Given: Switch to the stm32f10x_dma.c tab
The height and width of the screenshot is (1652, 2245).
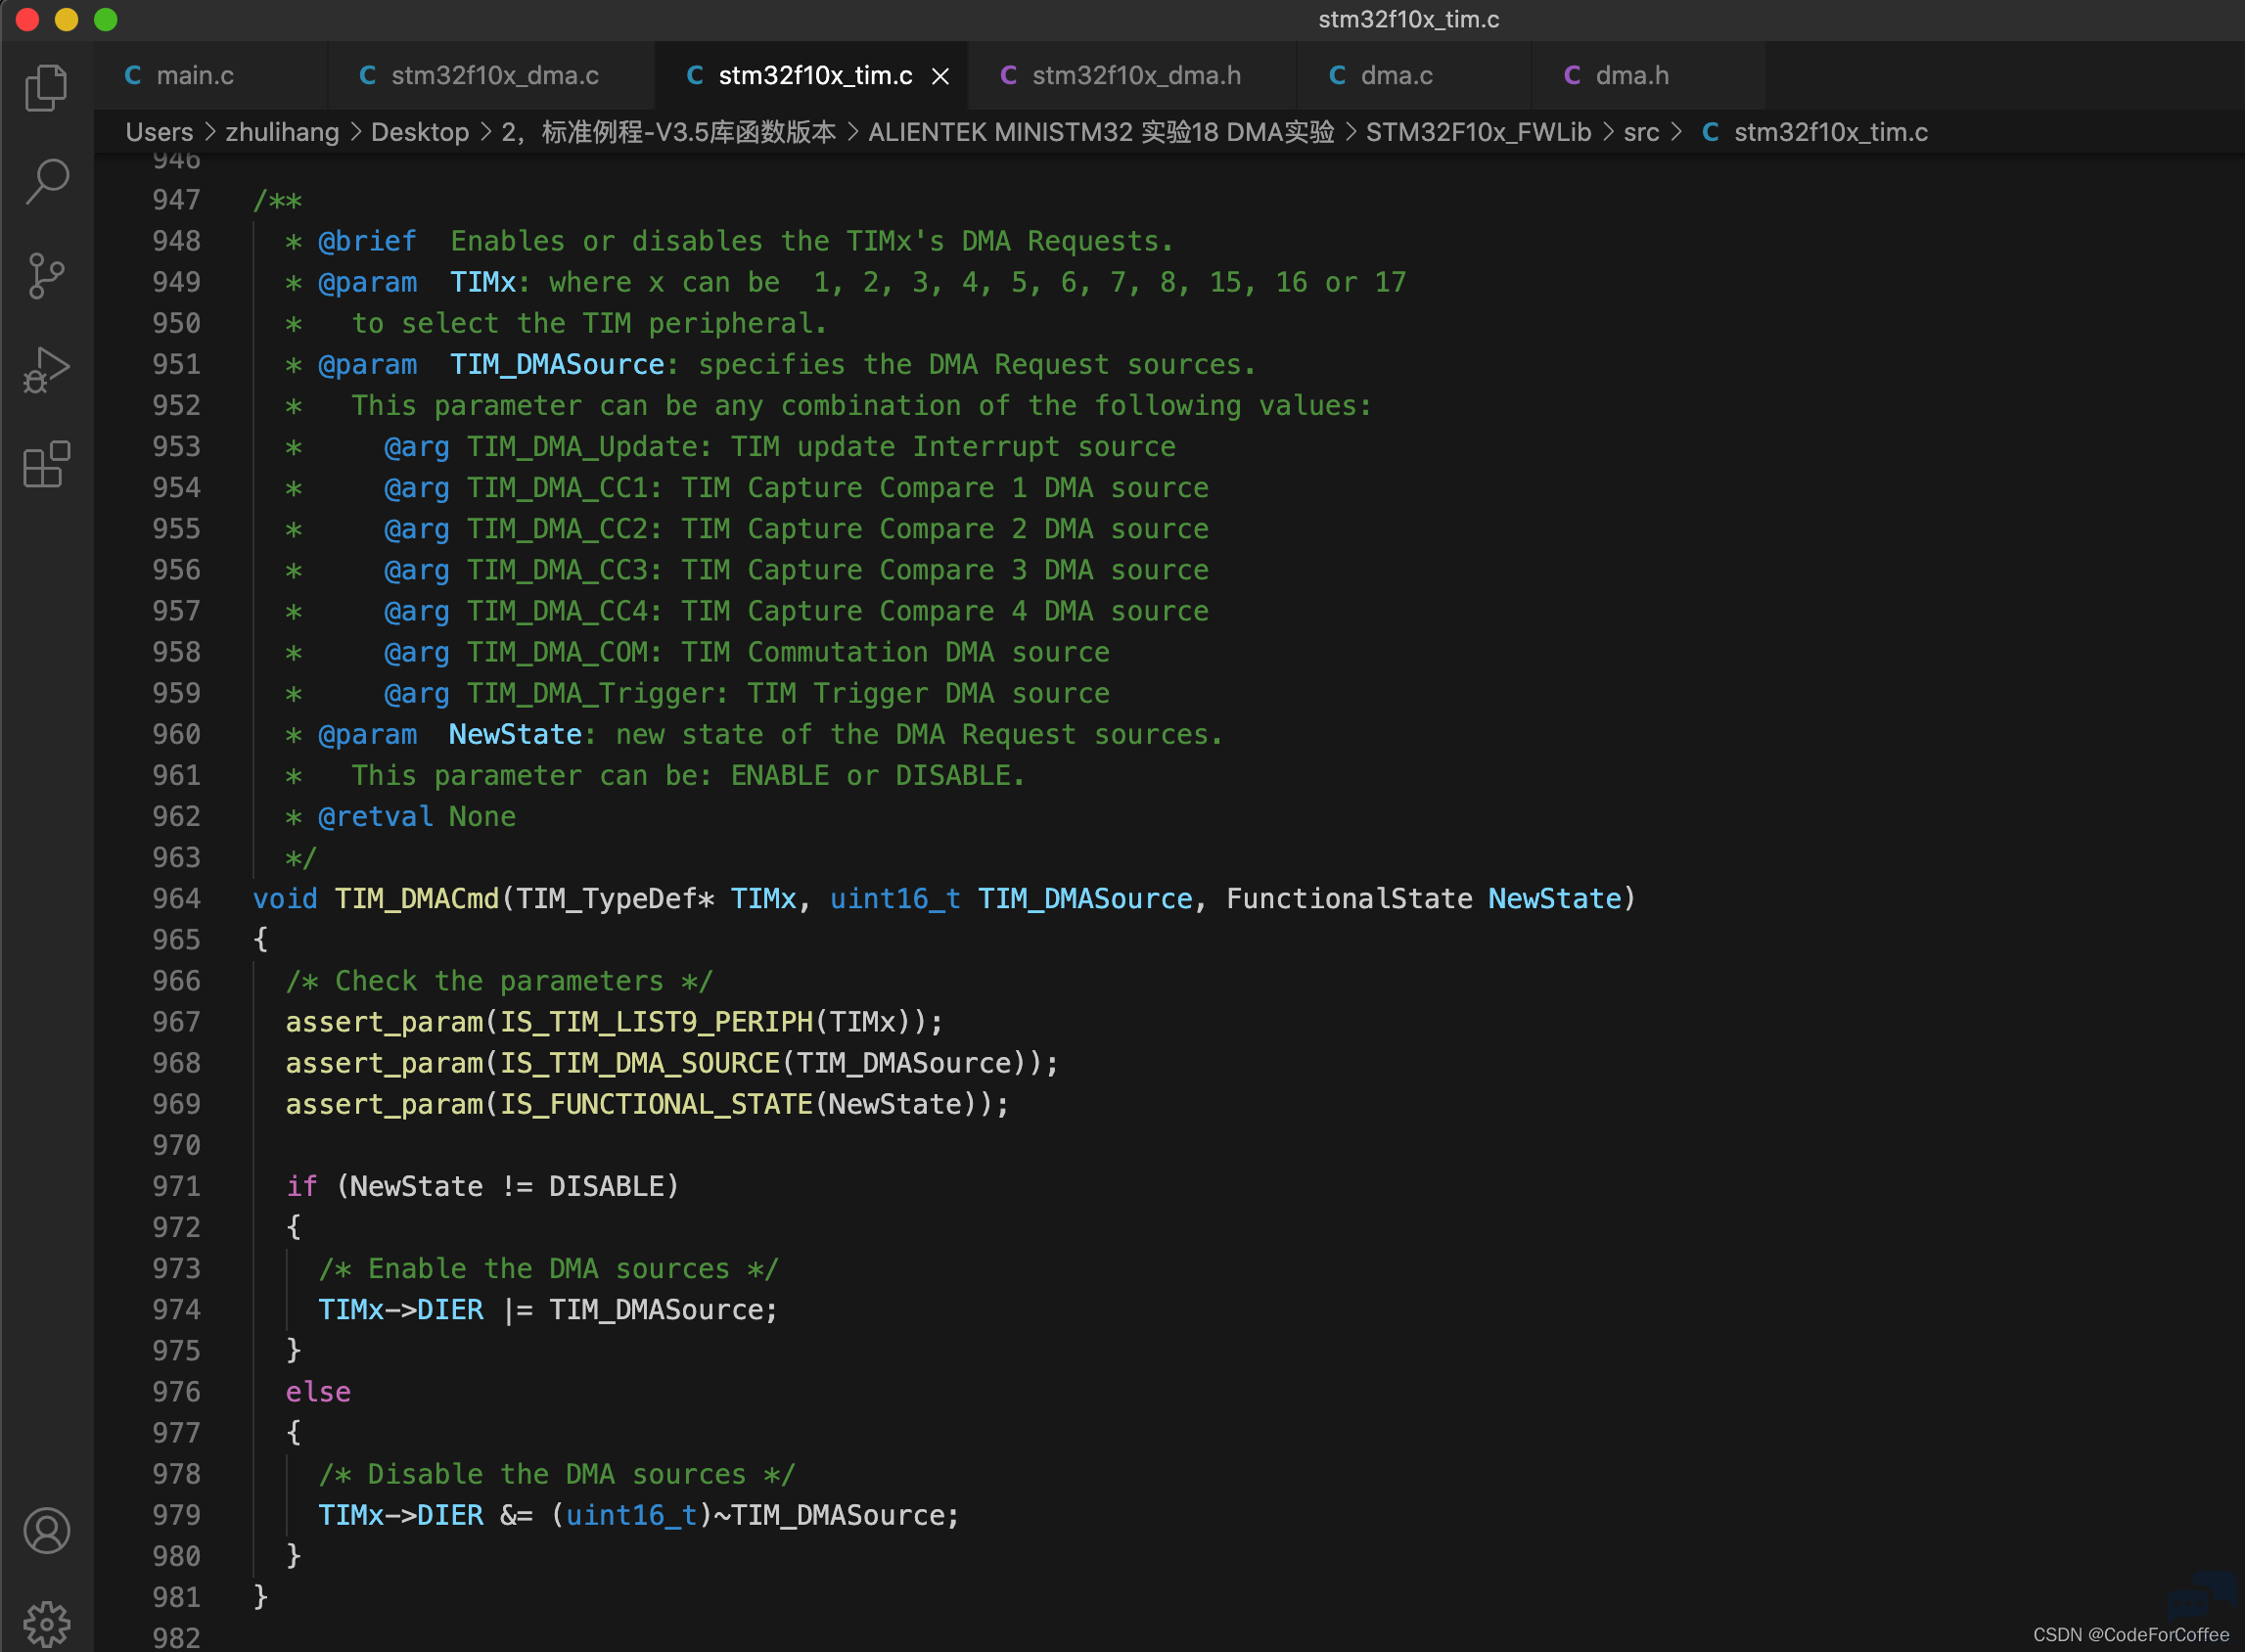Looking at the screenshot, I should coord(492,75).
